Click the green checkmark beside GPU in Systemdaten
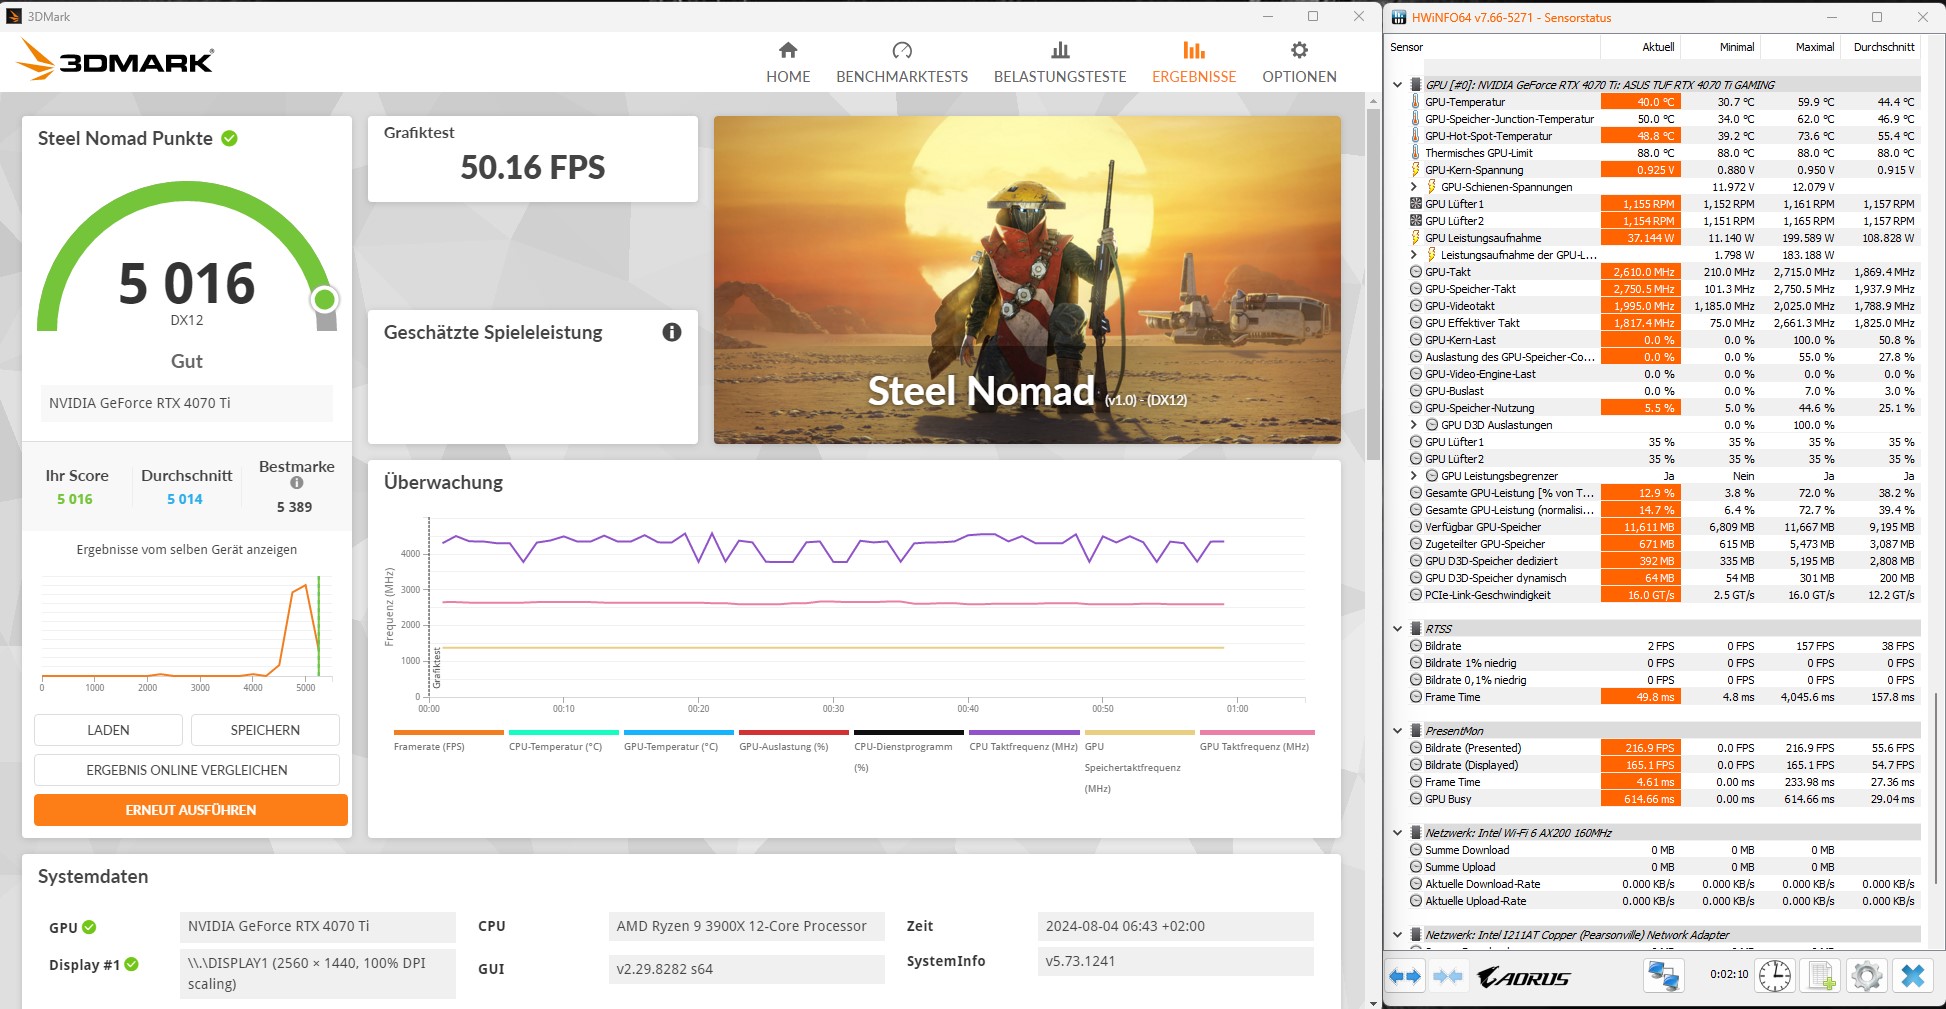 pos(89,927)
